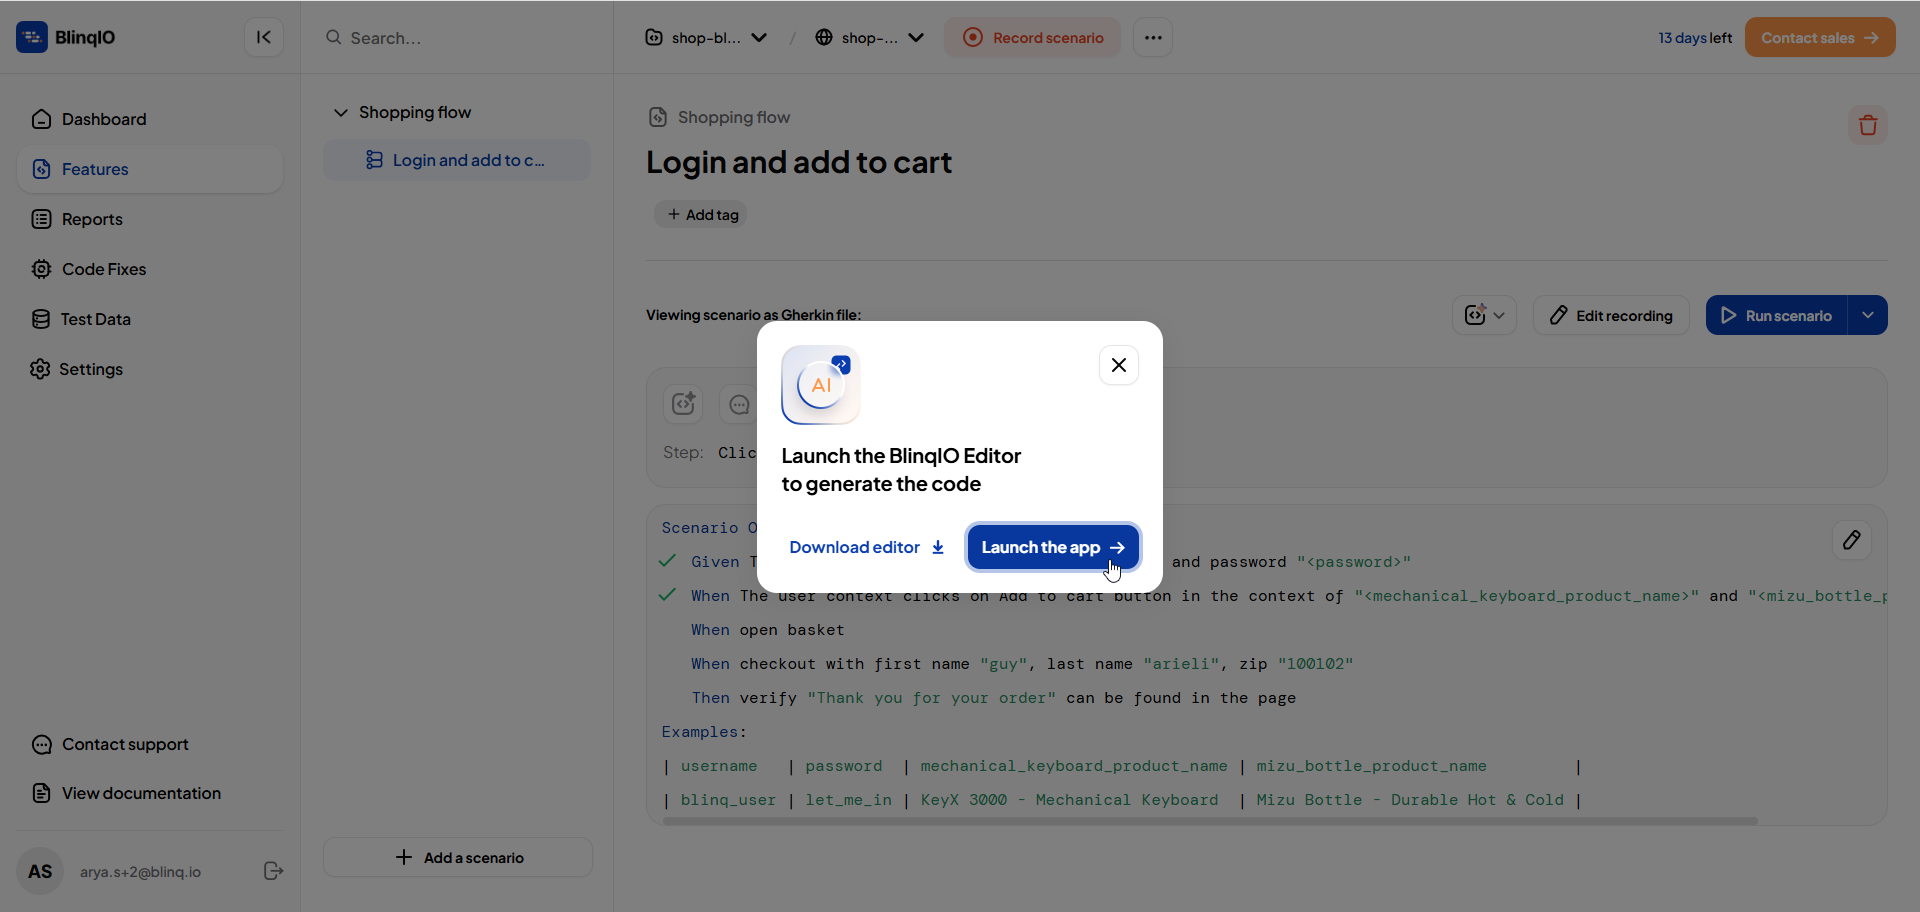Click 13 days left text

point(1695,38)
